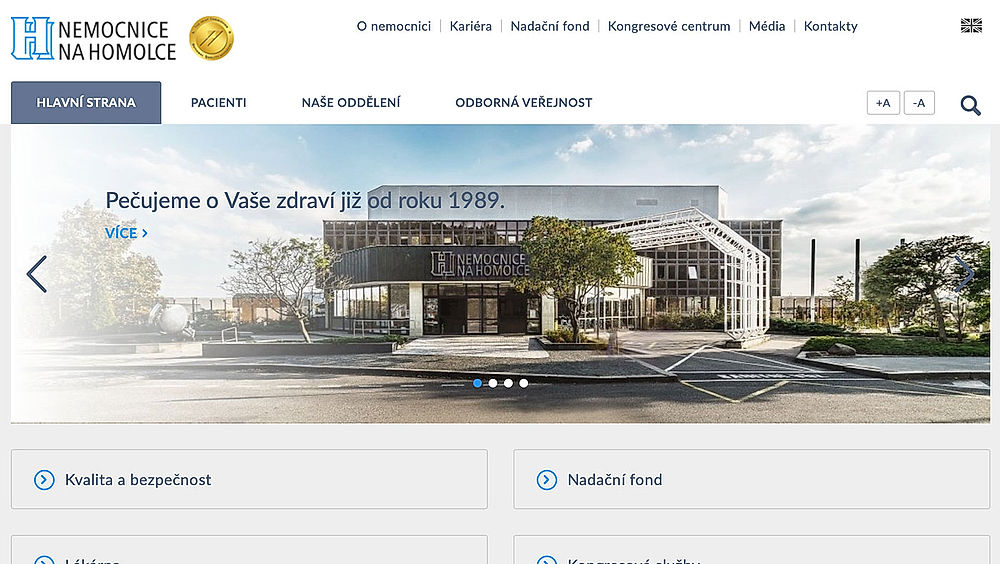Open the Kariéra link in the top navigation
The height and width of the screenshot is (564, 1000).
click(x=471, y=26)
